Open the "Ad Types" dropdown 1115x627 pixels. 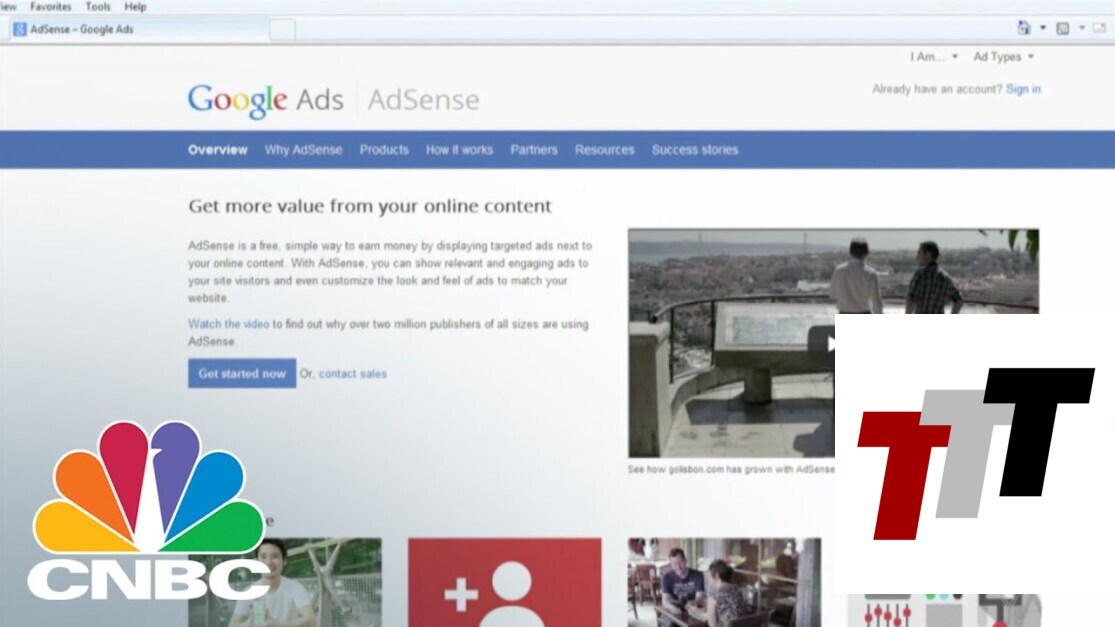1003,57
